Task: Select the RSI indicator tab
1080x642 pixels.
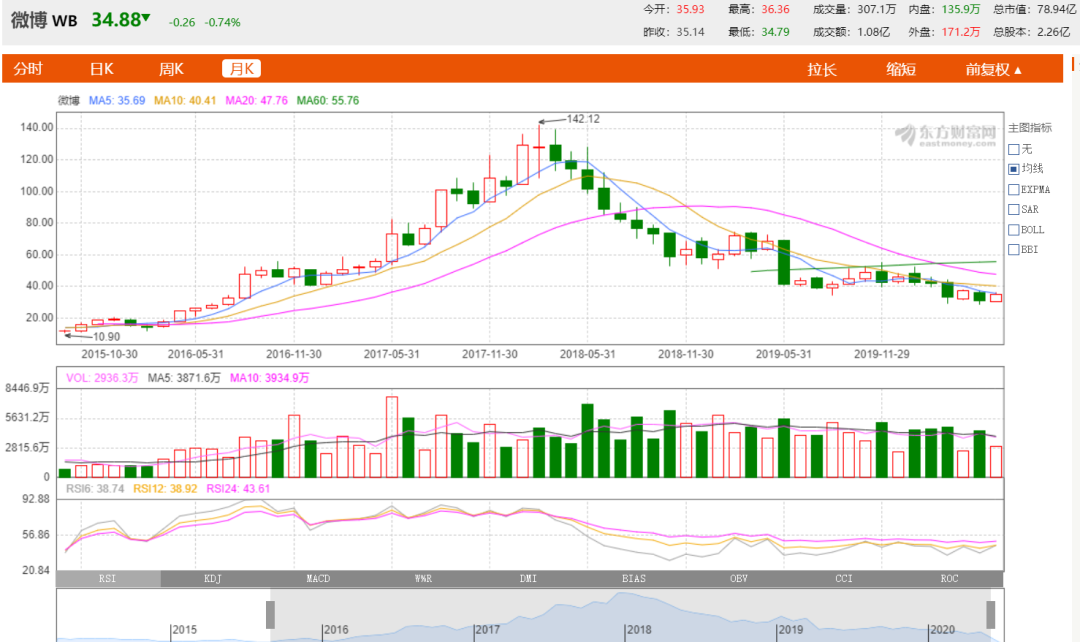Action: (108, 579)
